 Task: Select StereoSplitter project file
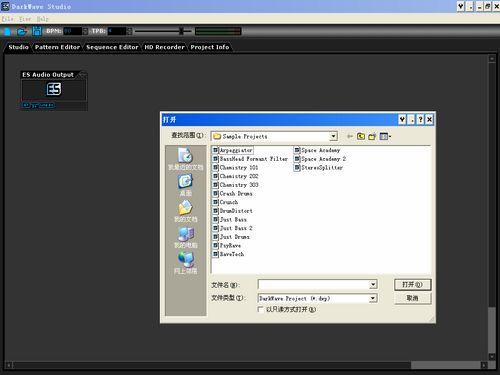coord(318,168)
